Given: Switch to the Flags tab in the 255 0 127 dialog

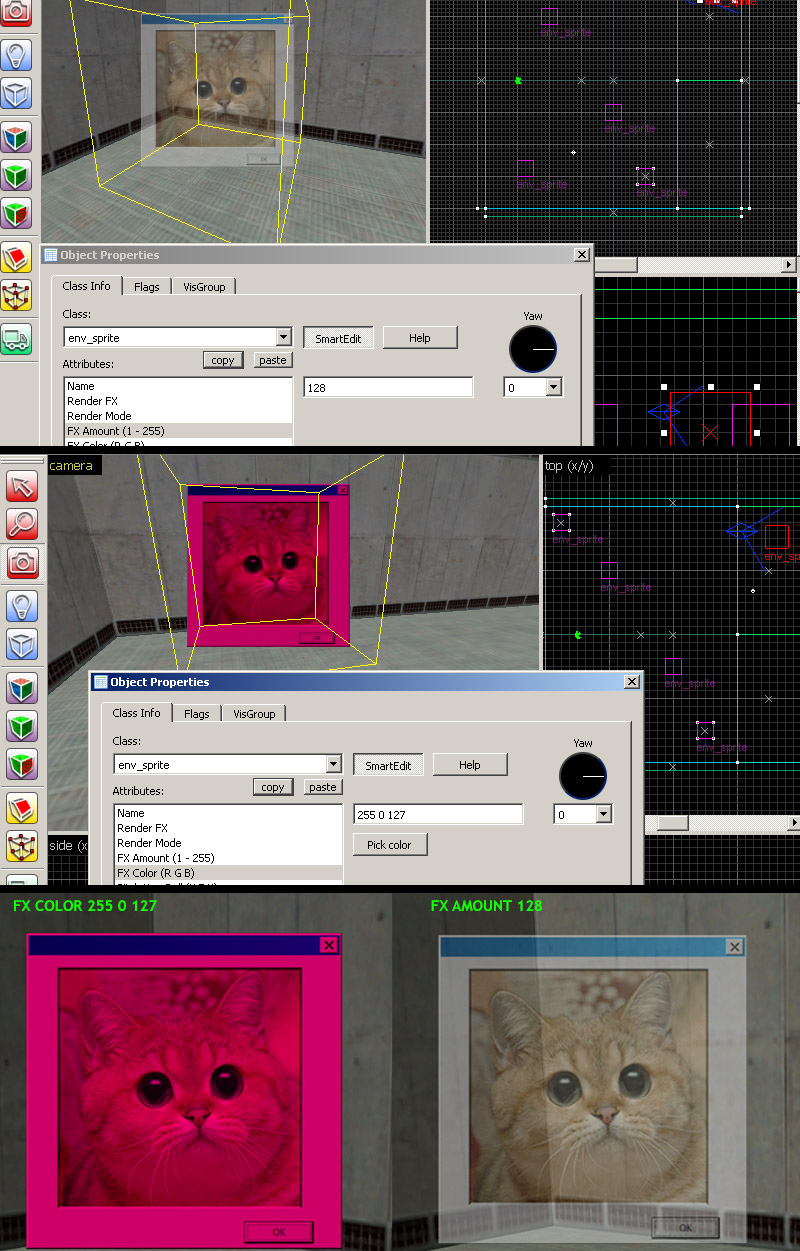Looking at the screenshot, I should 197,714.
